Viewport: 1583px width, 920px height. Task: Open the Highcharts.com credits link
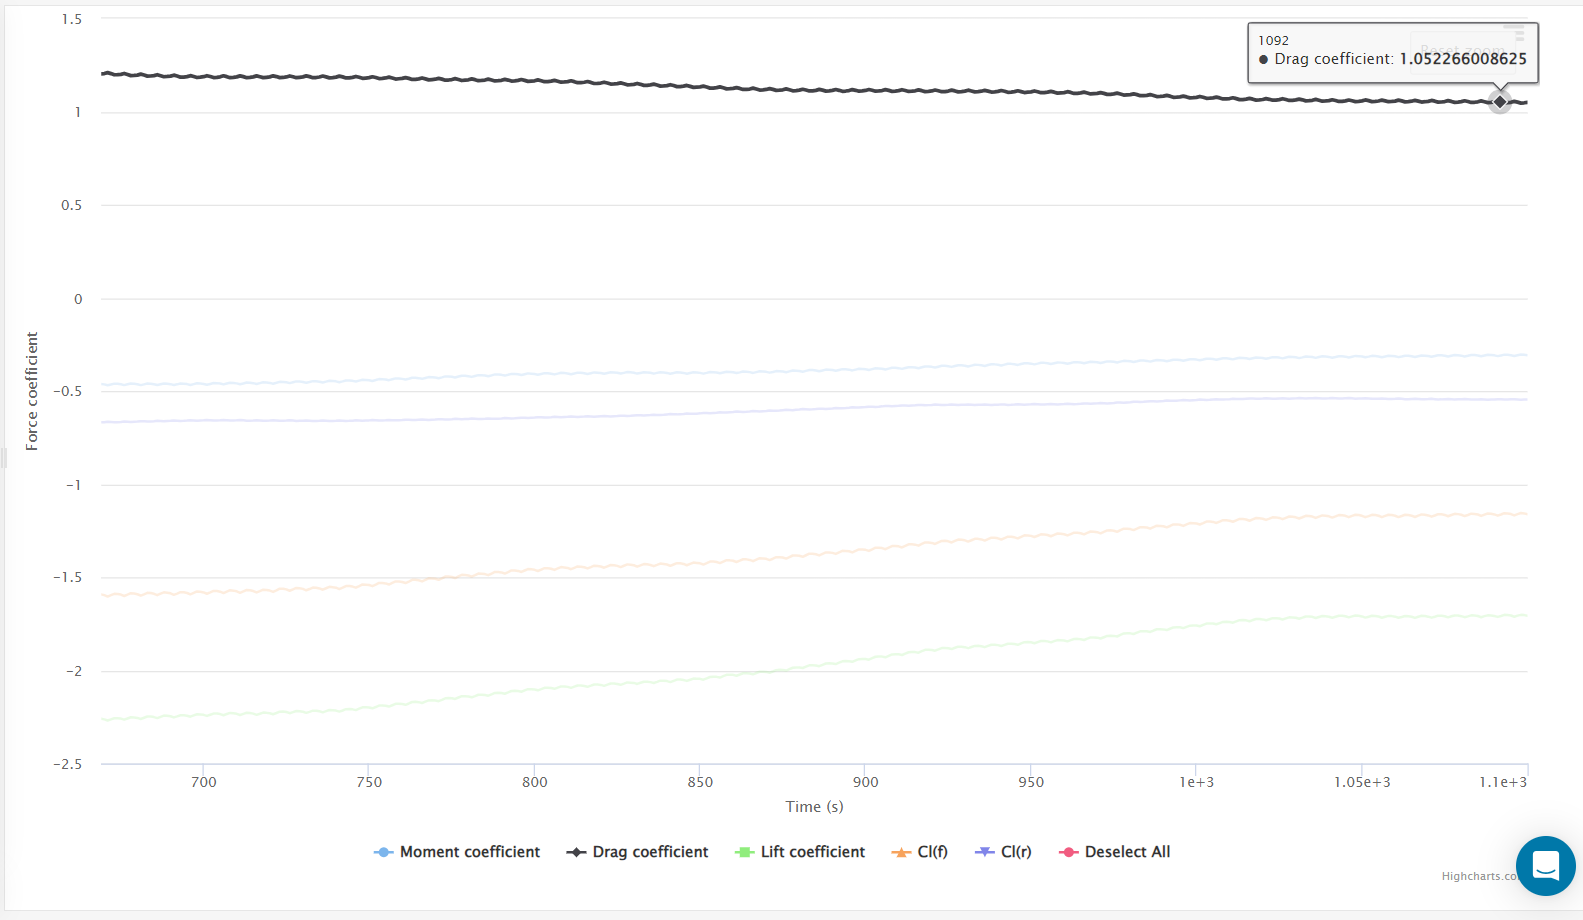pos(1480,876)
